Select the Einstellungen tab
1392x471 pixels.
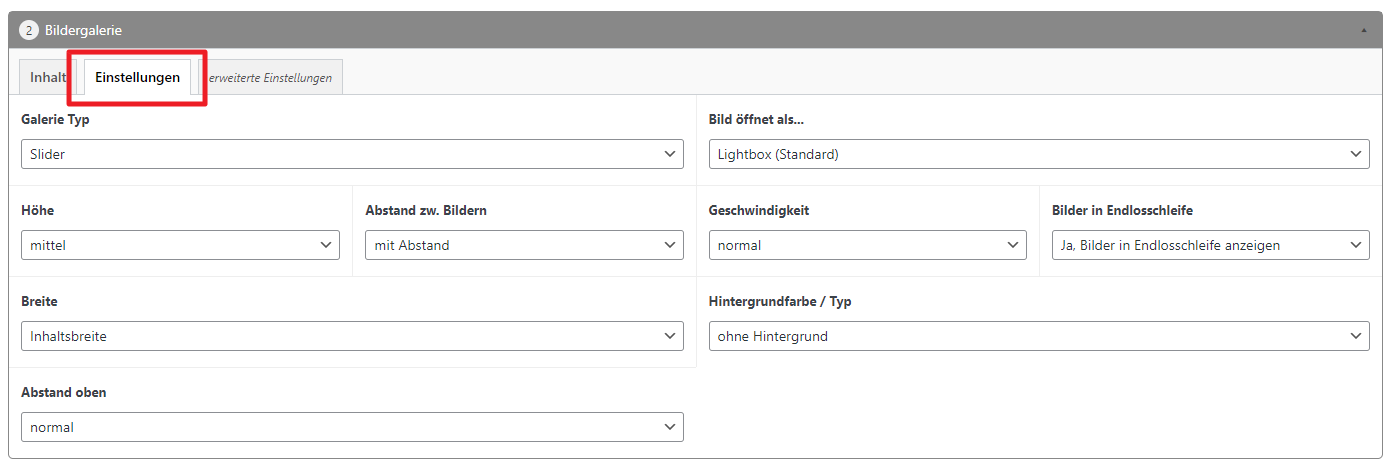[137, 77]
